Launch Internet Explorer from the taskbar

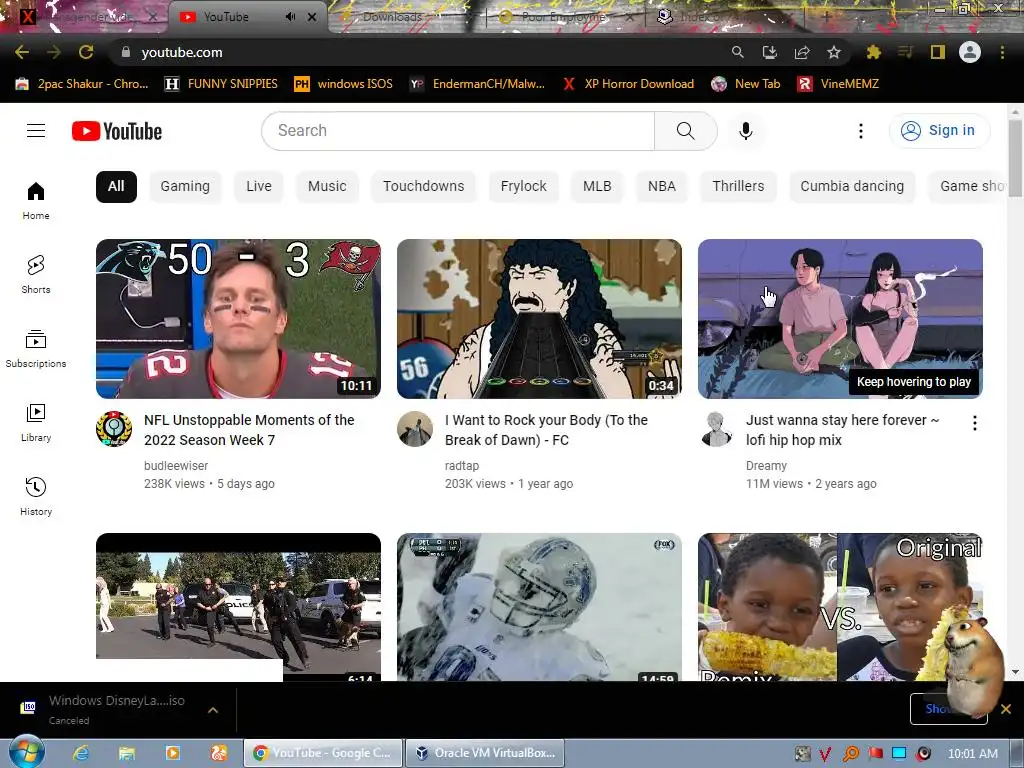click(81, 753)
